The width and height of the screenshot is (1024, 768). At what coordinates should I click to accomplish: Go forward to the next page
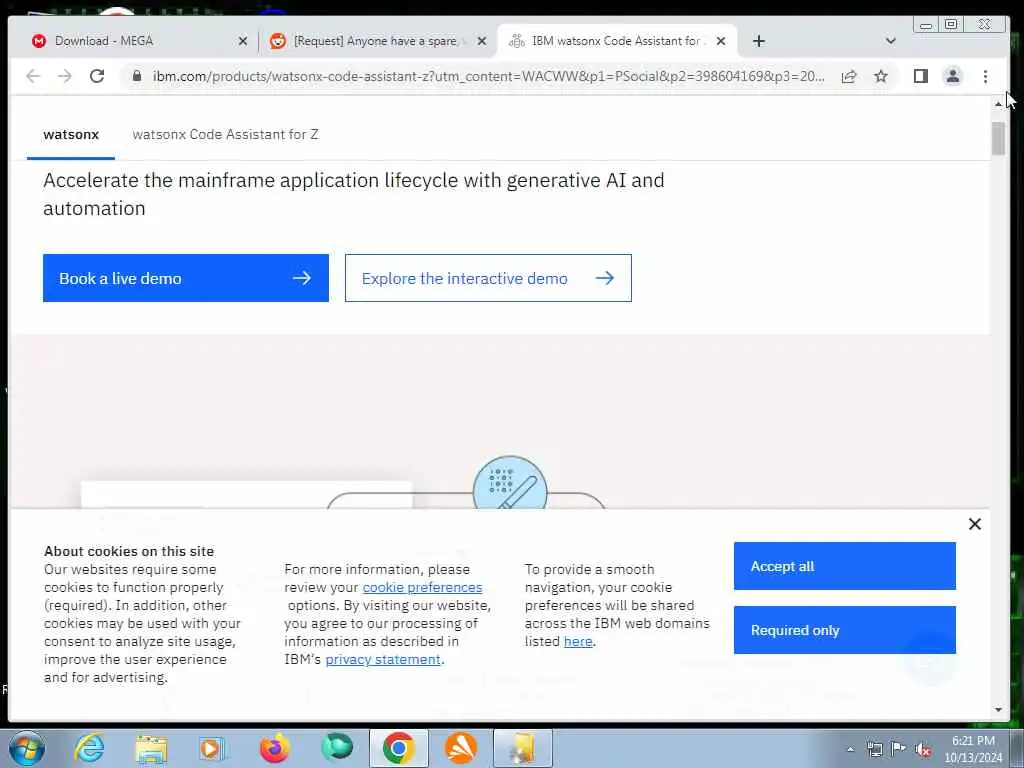click(65, 76)
